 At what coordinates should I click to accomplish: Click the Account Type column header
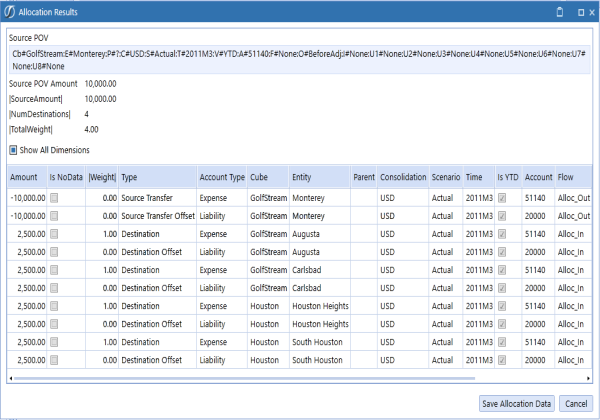221,176
